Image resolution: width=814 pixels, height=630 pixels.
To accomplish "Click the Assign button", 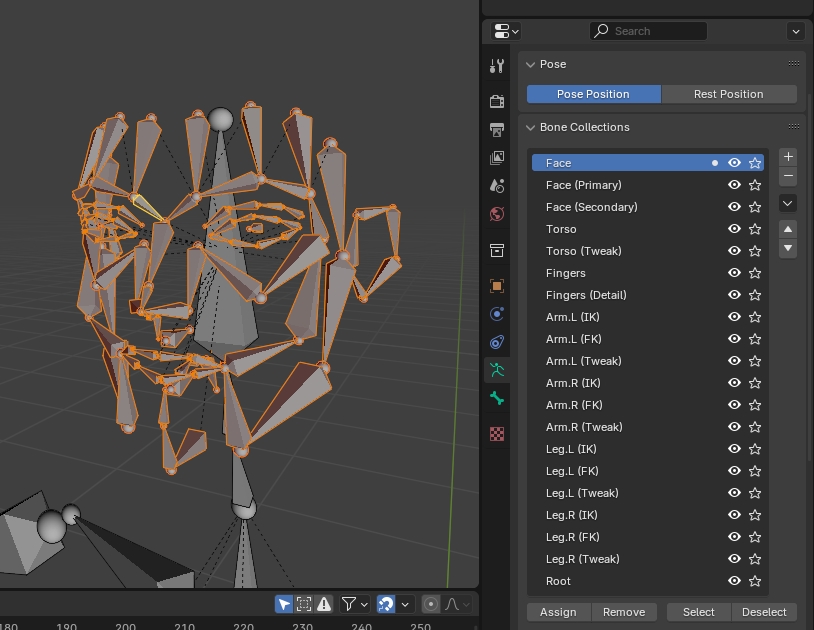I will tap(558, 612).
